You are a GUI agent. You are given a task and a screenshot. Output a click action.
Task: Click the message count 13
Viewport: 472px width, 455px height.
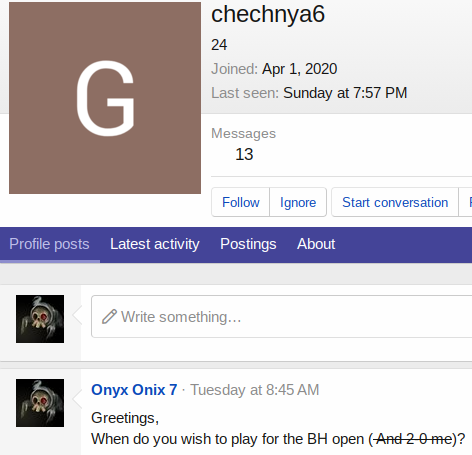(244, 154)
